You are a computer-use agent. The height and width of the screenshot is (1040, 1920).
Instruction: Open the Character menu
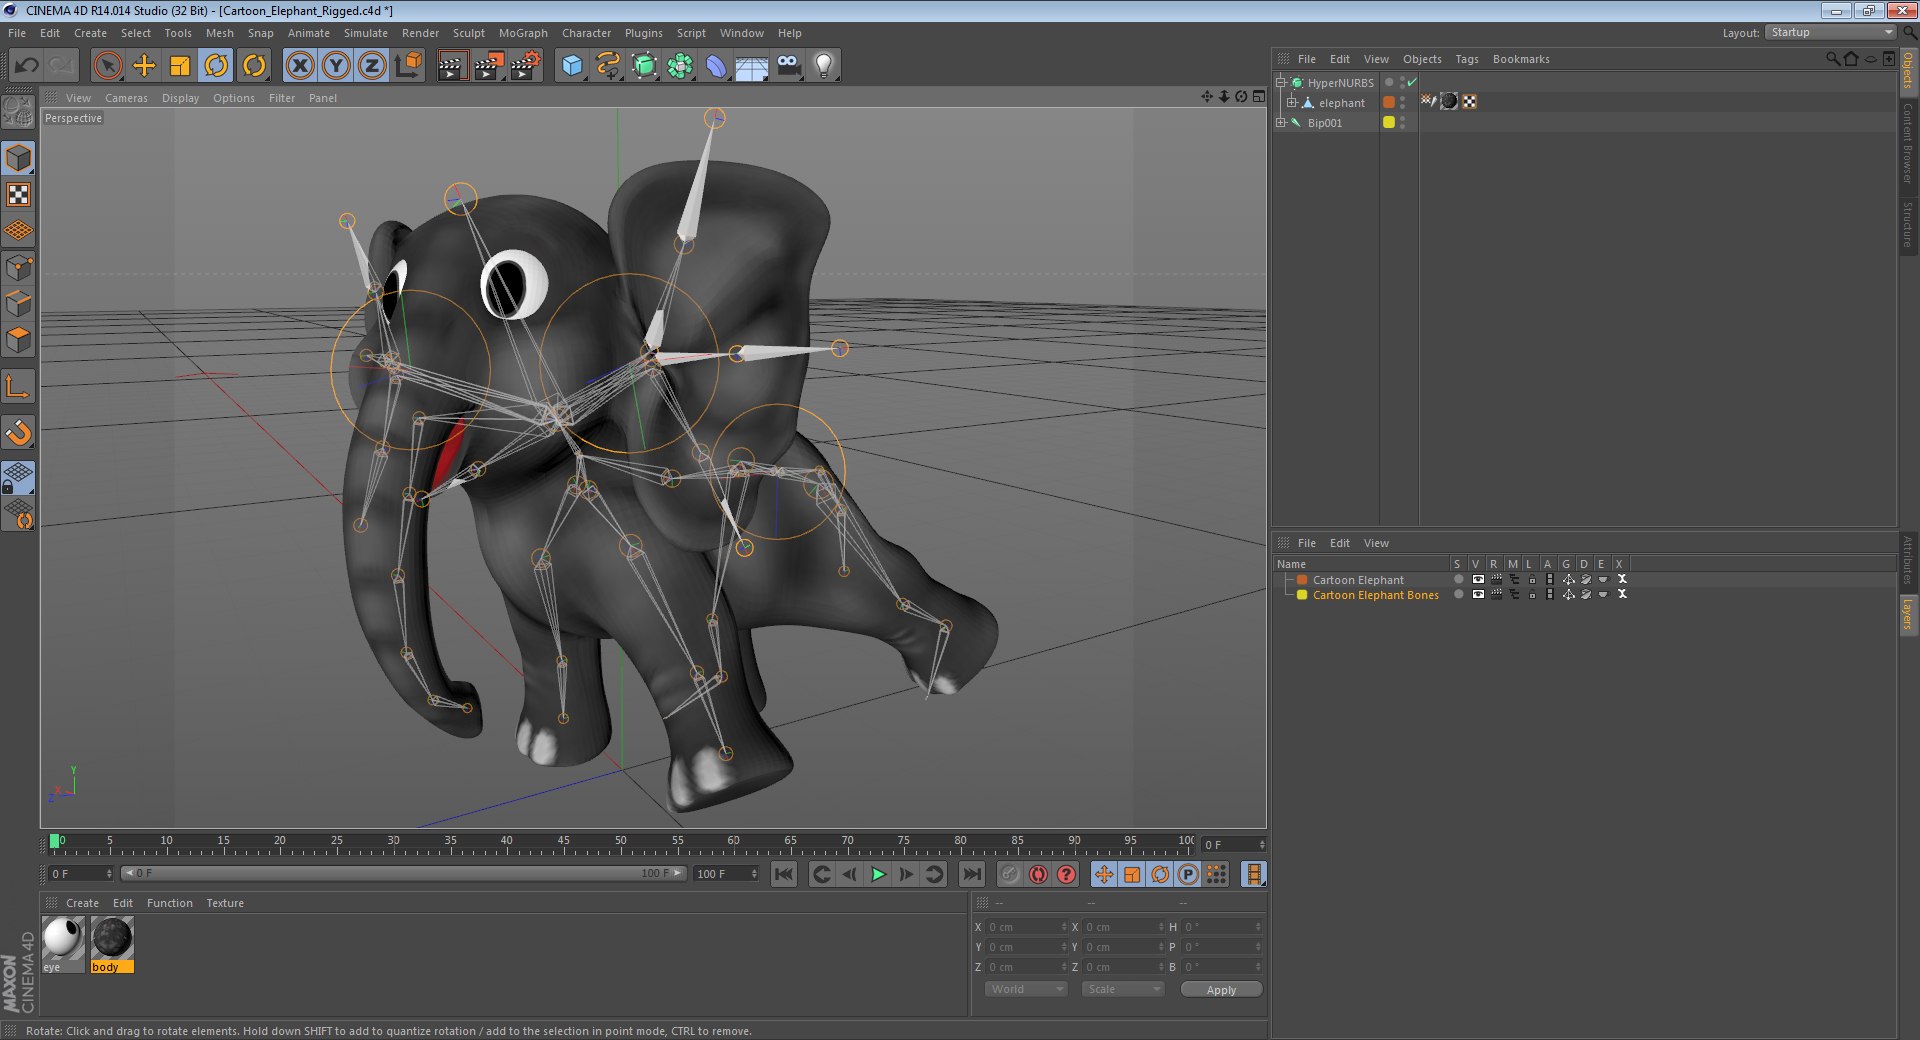[586, 33]
